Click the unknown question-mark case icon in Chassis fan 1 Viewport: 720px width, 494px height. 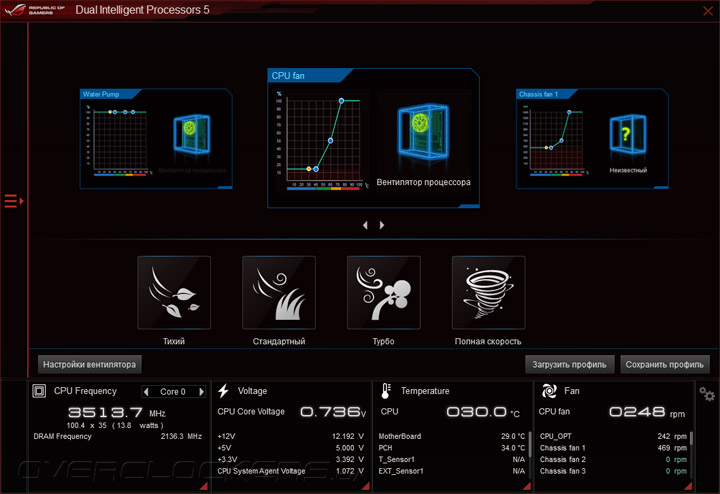[628, 134]
